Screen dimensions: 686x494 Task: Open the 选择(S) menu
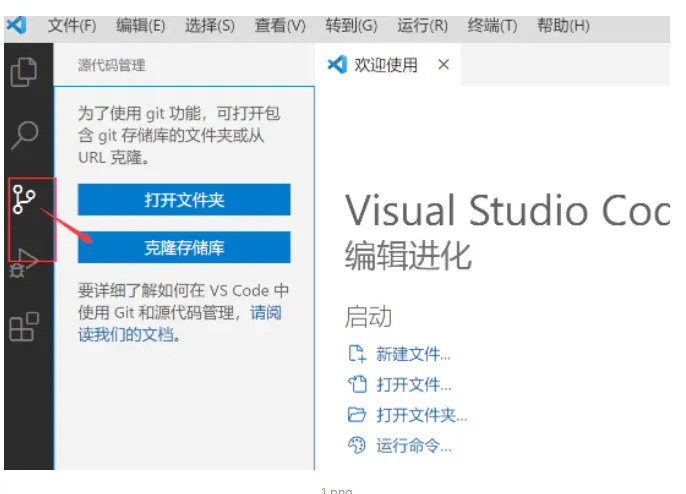coord(210,25)
